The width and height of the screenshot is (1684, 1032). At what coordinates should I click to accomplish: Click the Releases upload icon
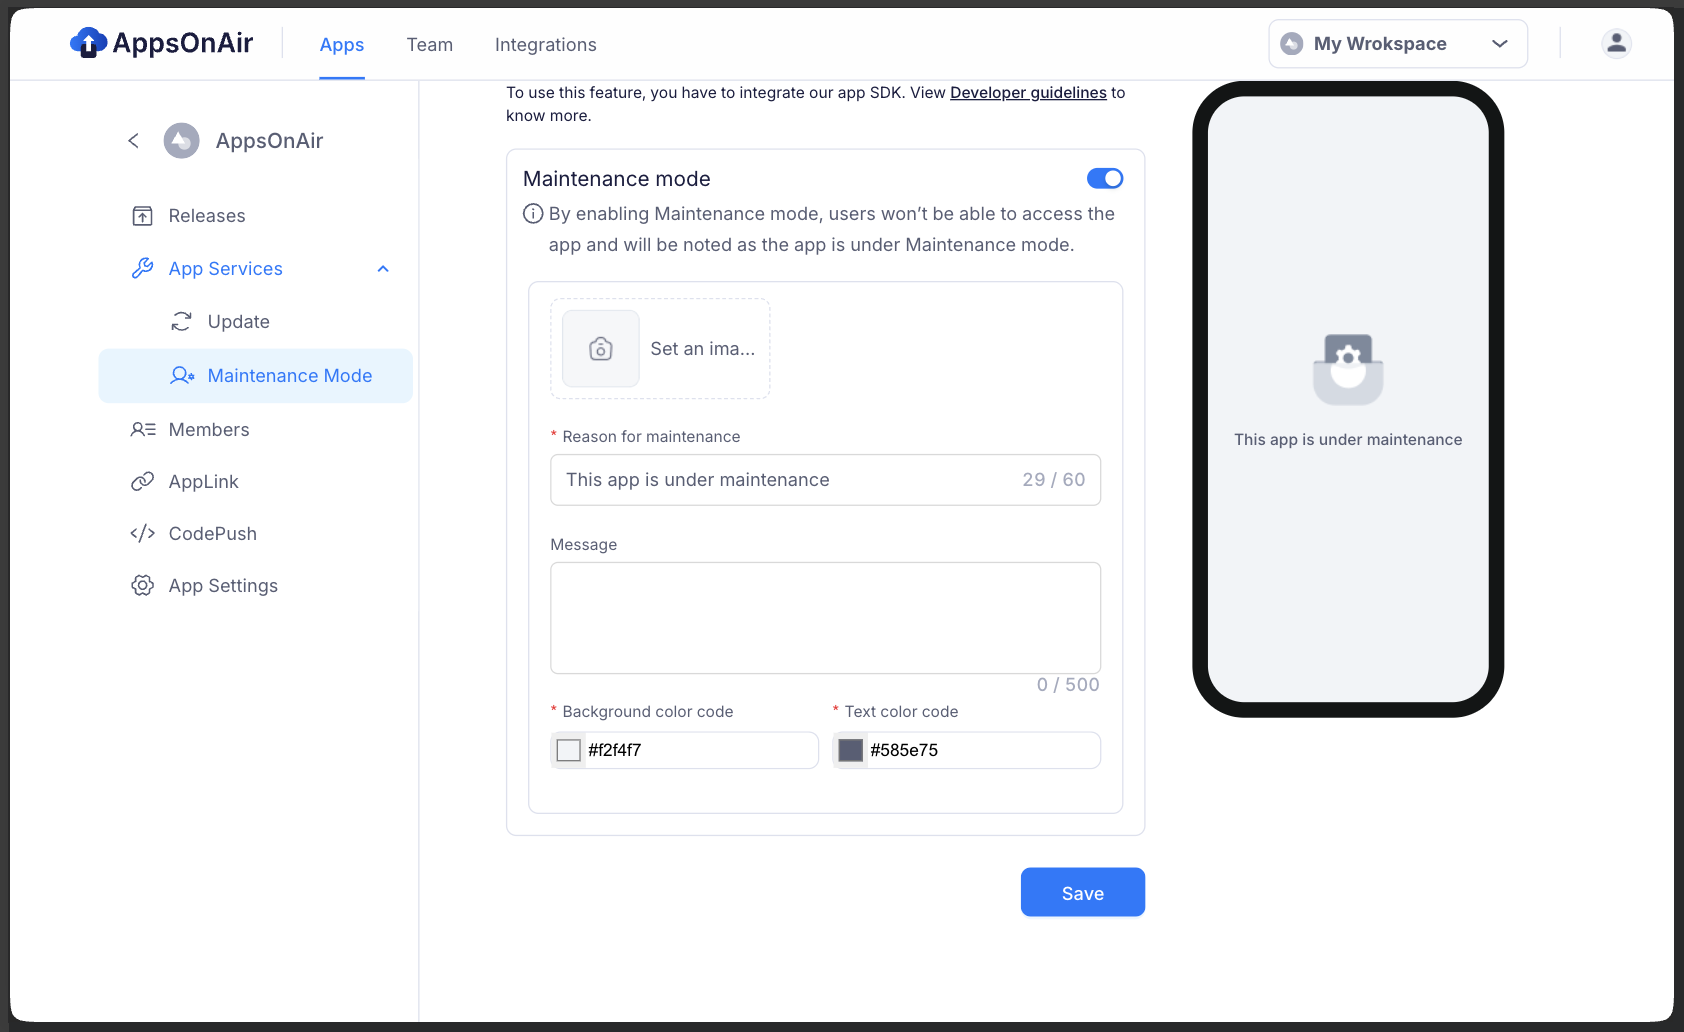pos(143,216)
